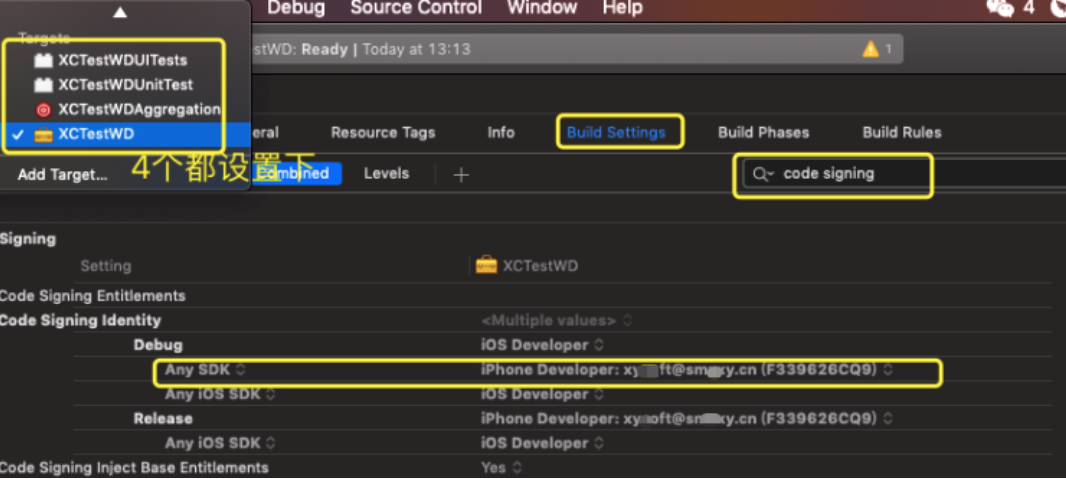The height and width of the screenshot is (479, 1066).
Task: Click the Release configuration label
Action: [162, 419]
